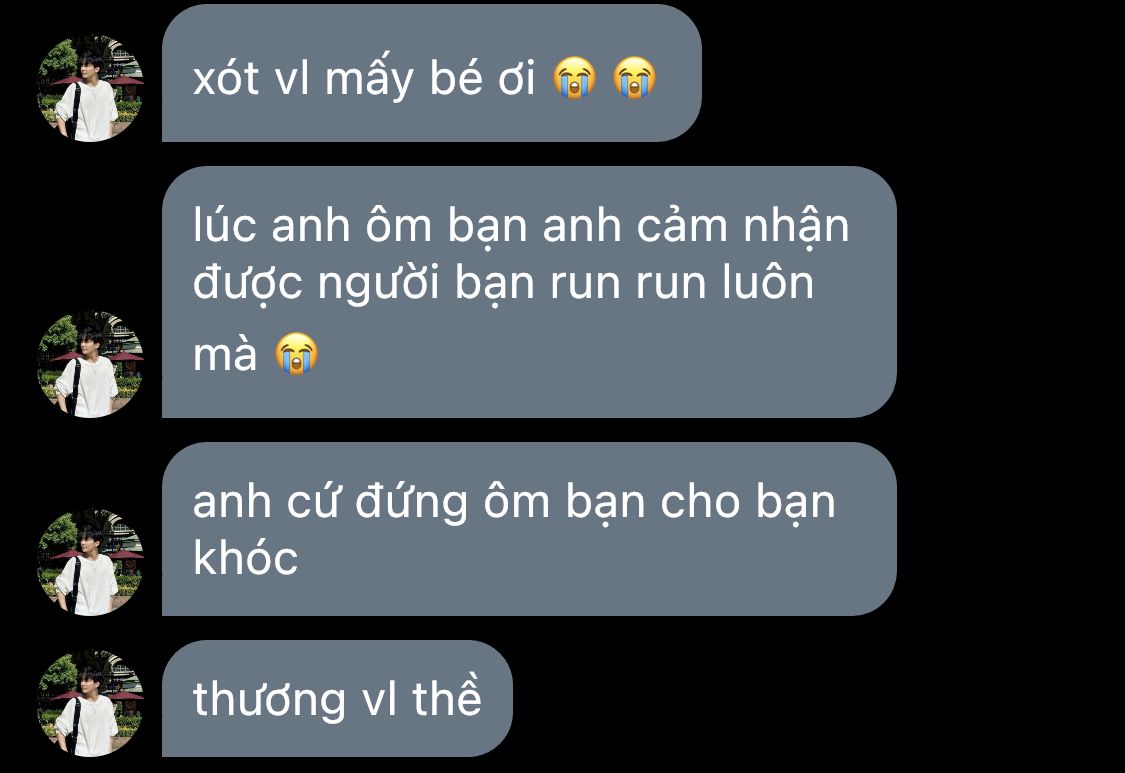This screenshot has width=1125, height=773.
Task: Click the word "đứng" in third message
Action: click(x=412, y=502)
